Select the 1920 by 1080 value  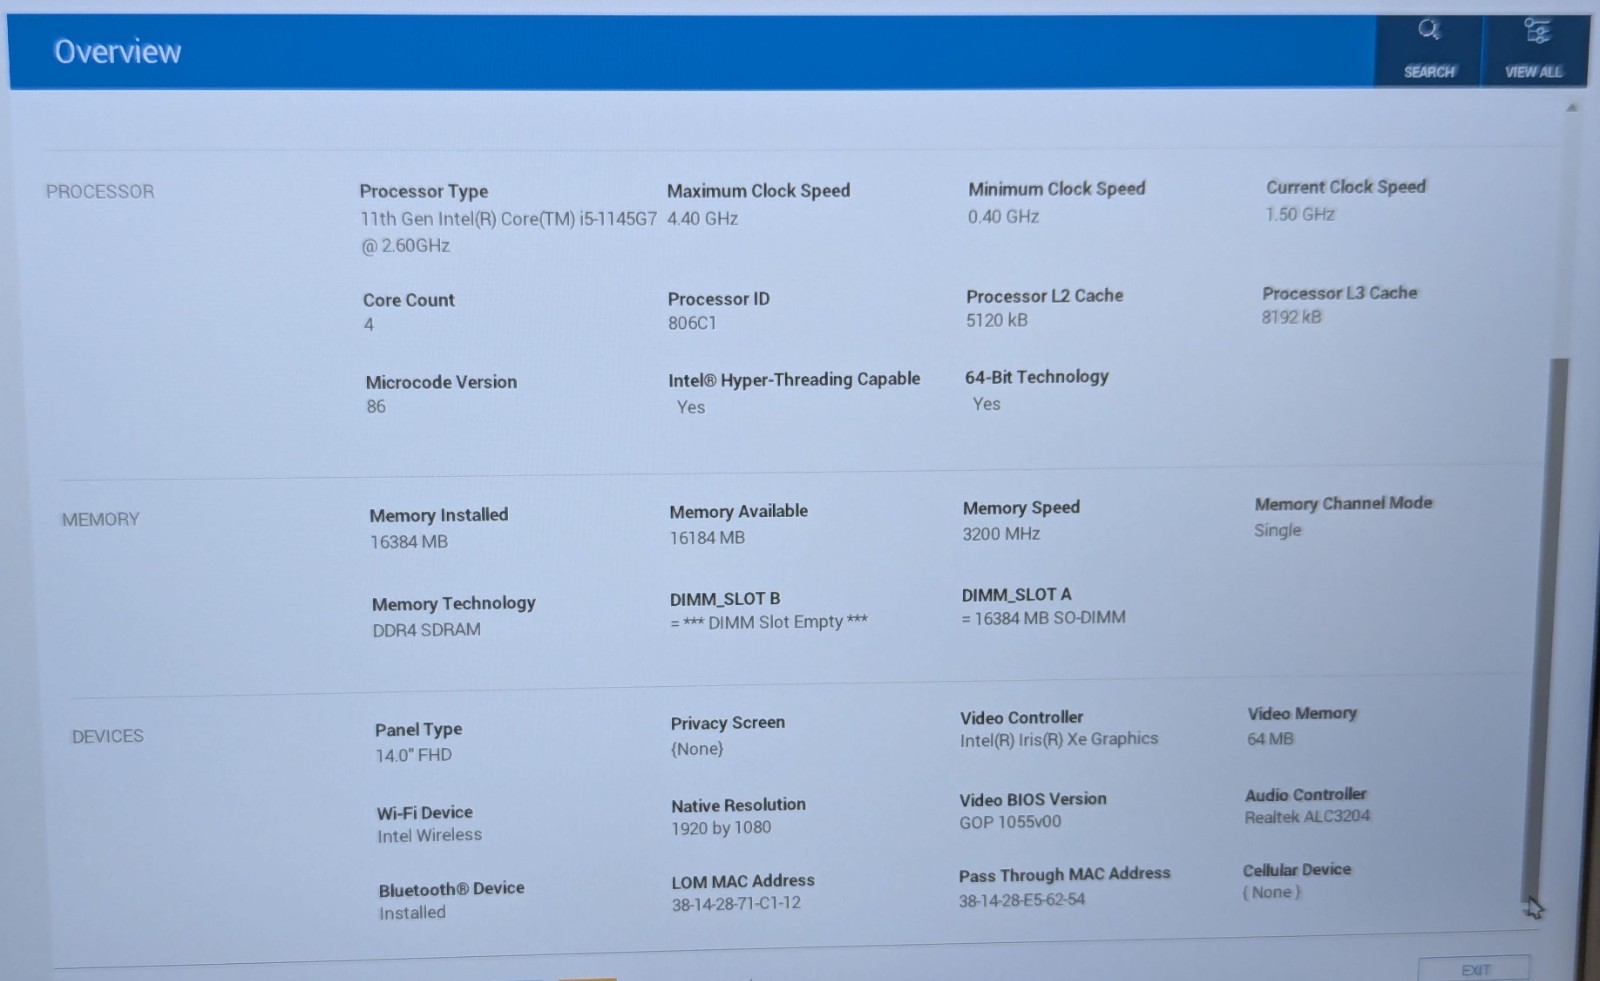click(721, 828)
